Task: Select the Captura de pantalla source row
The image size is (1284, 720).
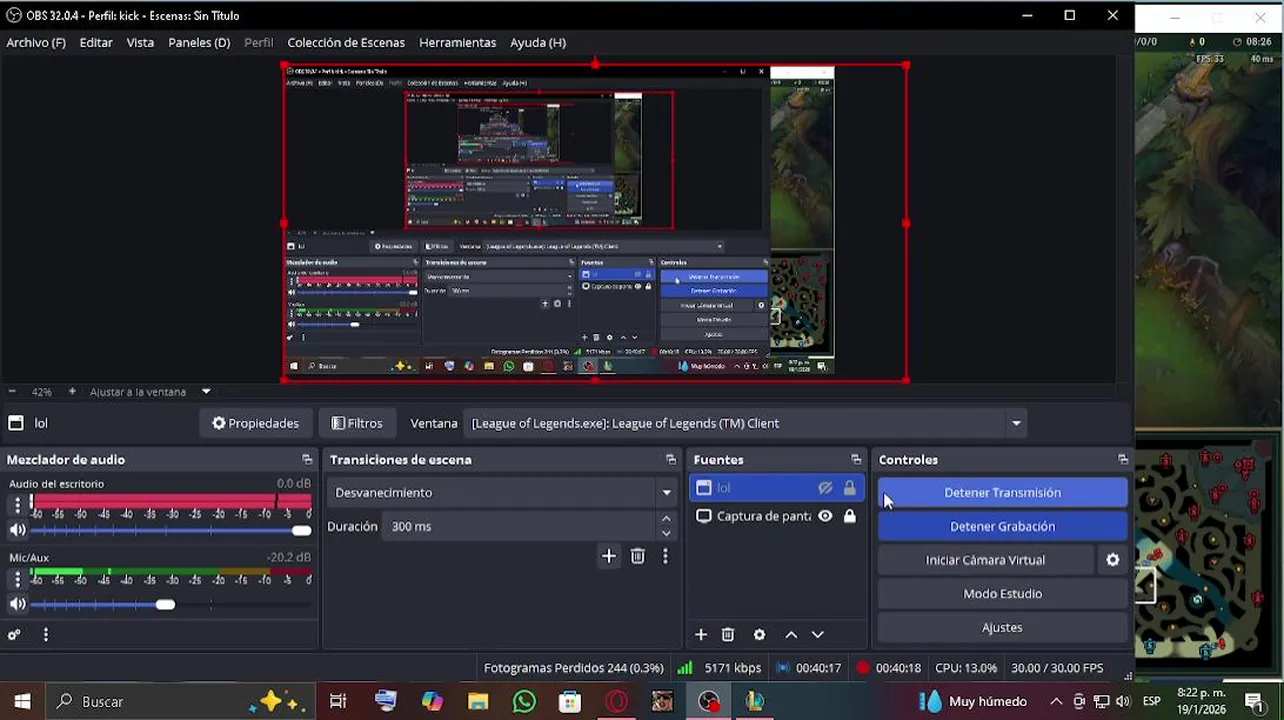Action: click(x=776, y=516)
